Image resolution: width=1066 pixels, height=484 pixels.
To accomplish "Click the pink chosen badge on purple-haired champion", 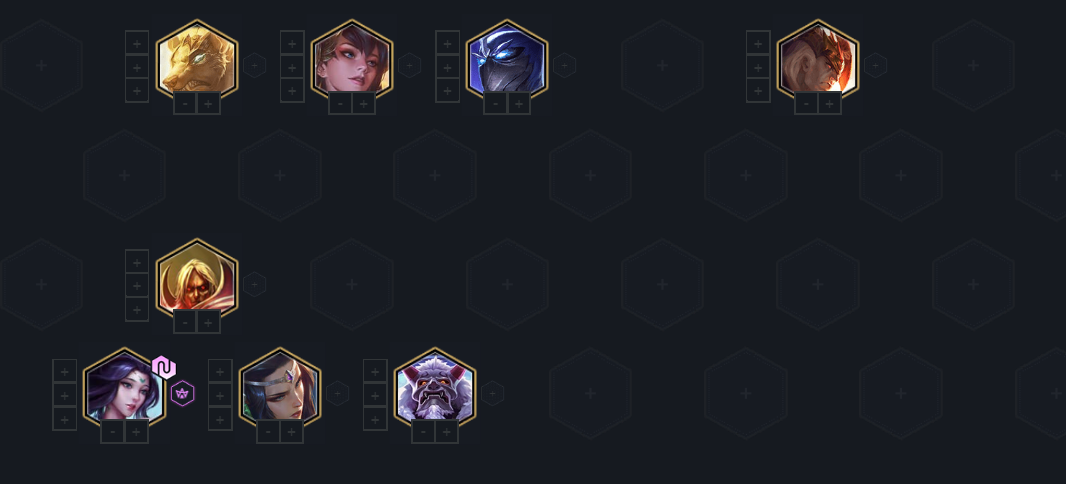I will [x=164, y=368].
